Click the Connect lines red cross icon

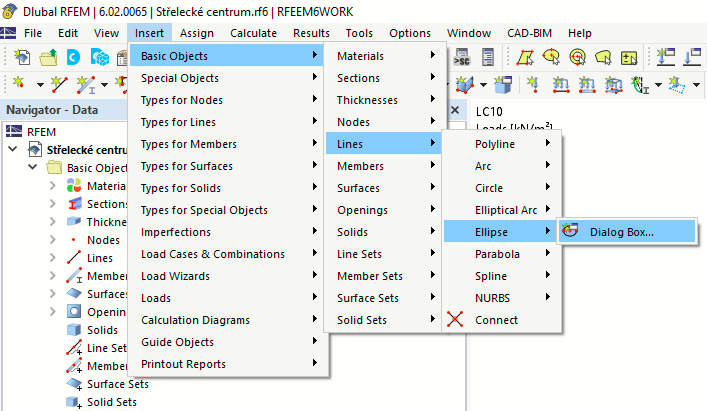point(456,320)
